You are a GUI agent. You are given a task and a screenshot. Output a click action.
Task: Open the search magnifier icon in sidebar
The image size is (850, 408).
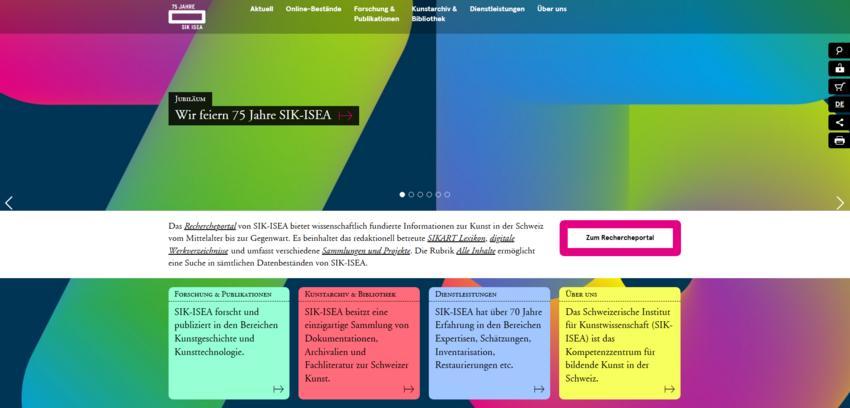point(839,51)
